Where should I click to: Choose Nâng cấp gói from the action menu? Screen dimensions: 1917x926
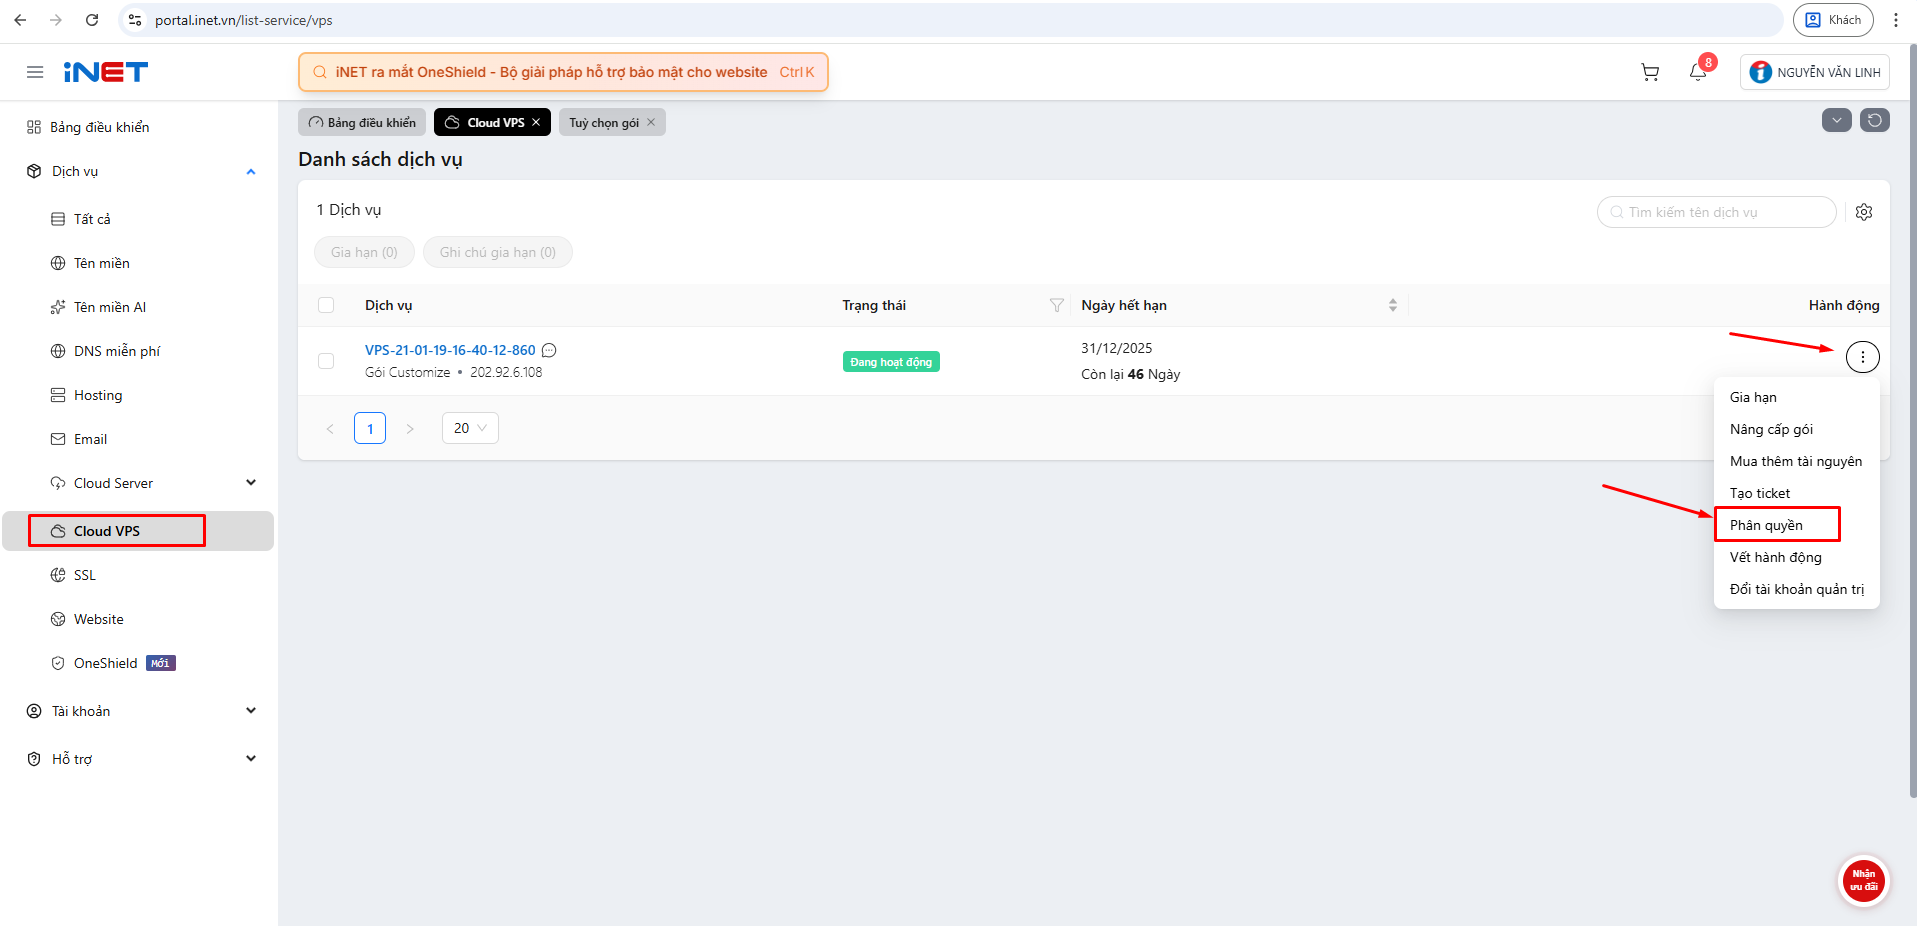coord(1796,429)
